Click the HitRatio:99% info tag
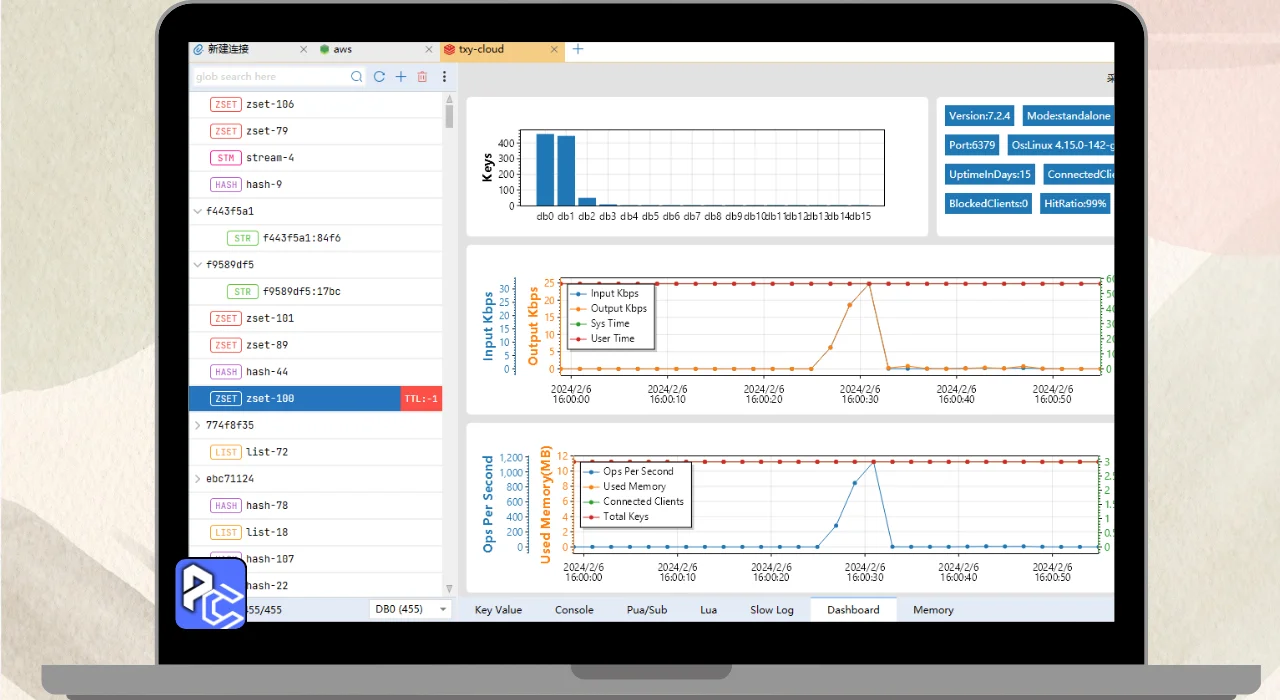Screen dimensions: 1280x700 click(1075, 203)
